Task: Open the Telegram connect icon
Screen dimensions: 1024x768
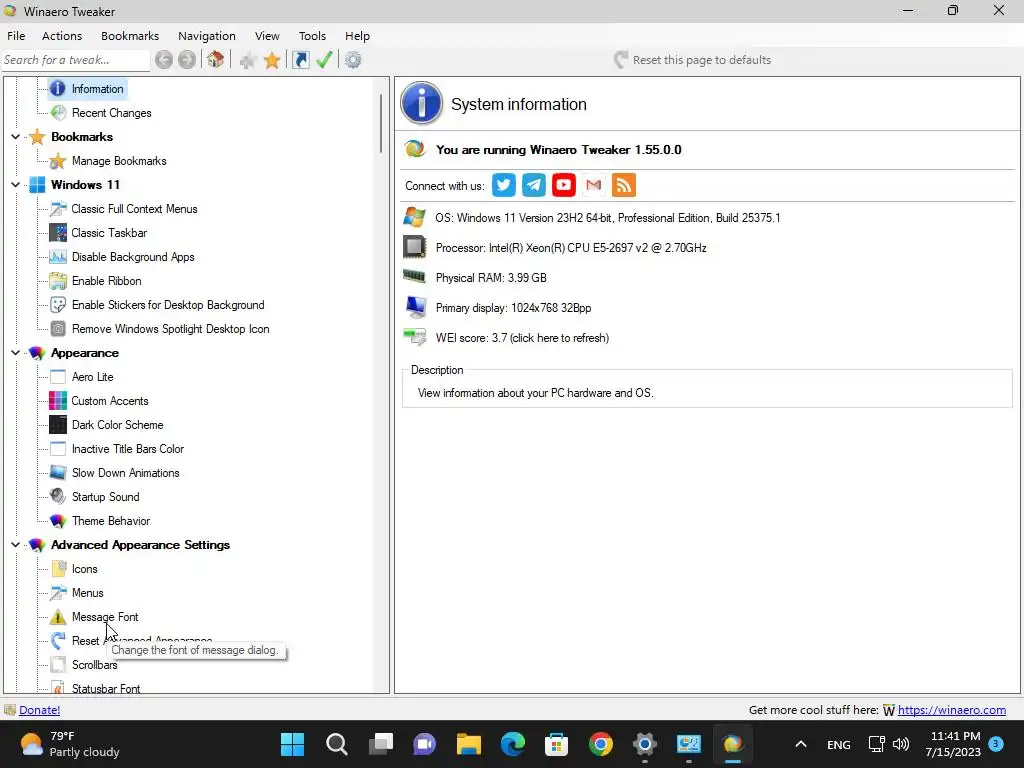Action: pos(534,185)
